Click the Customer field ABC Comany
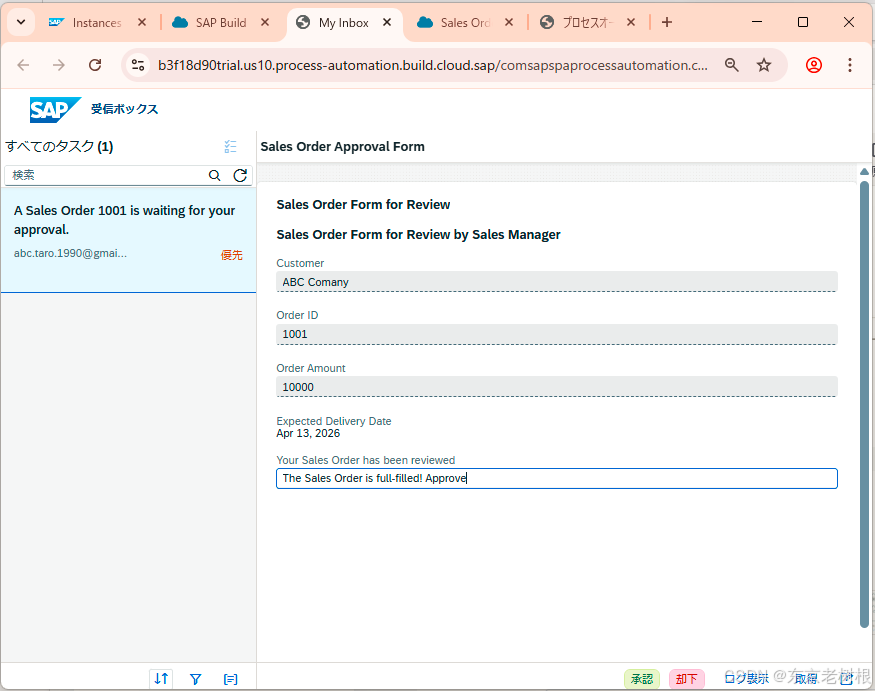Image resolution: width=875 pixels, height=691 pixels. point(556,282)
